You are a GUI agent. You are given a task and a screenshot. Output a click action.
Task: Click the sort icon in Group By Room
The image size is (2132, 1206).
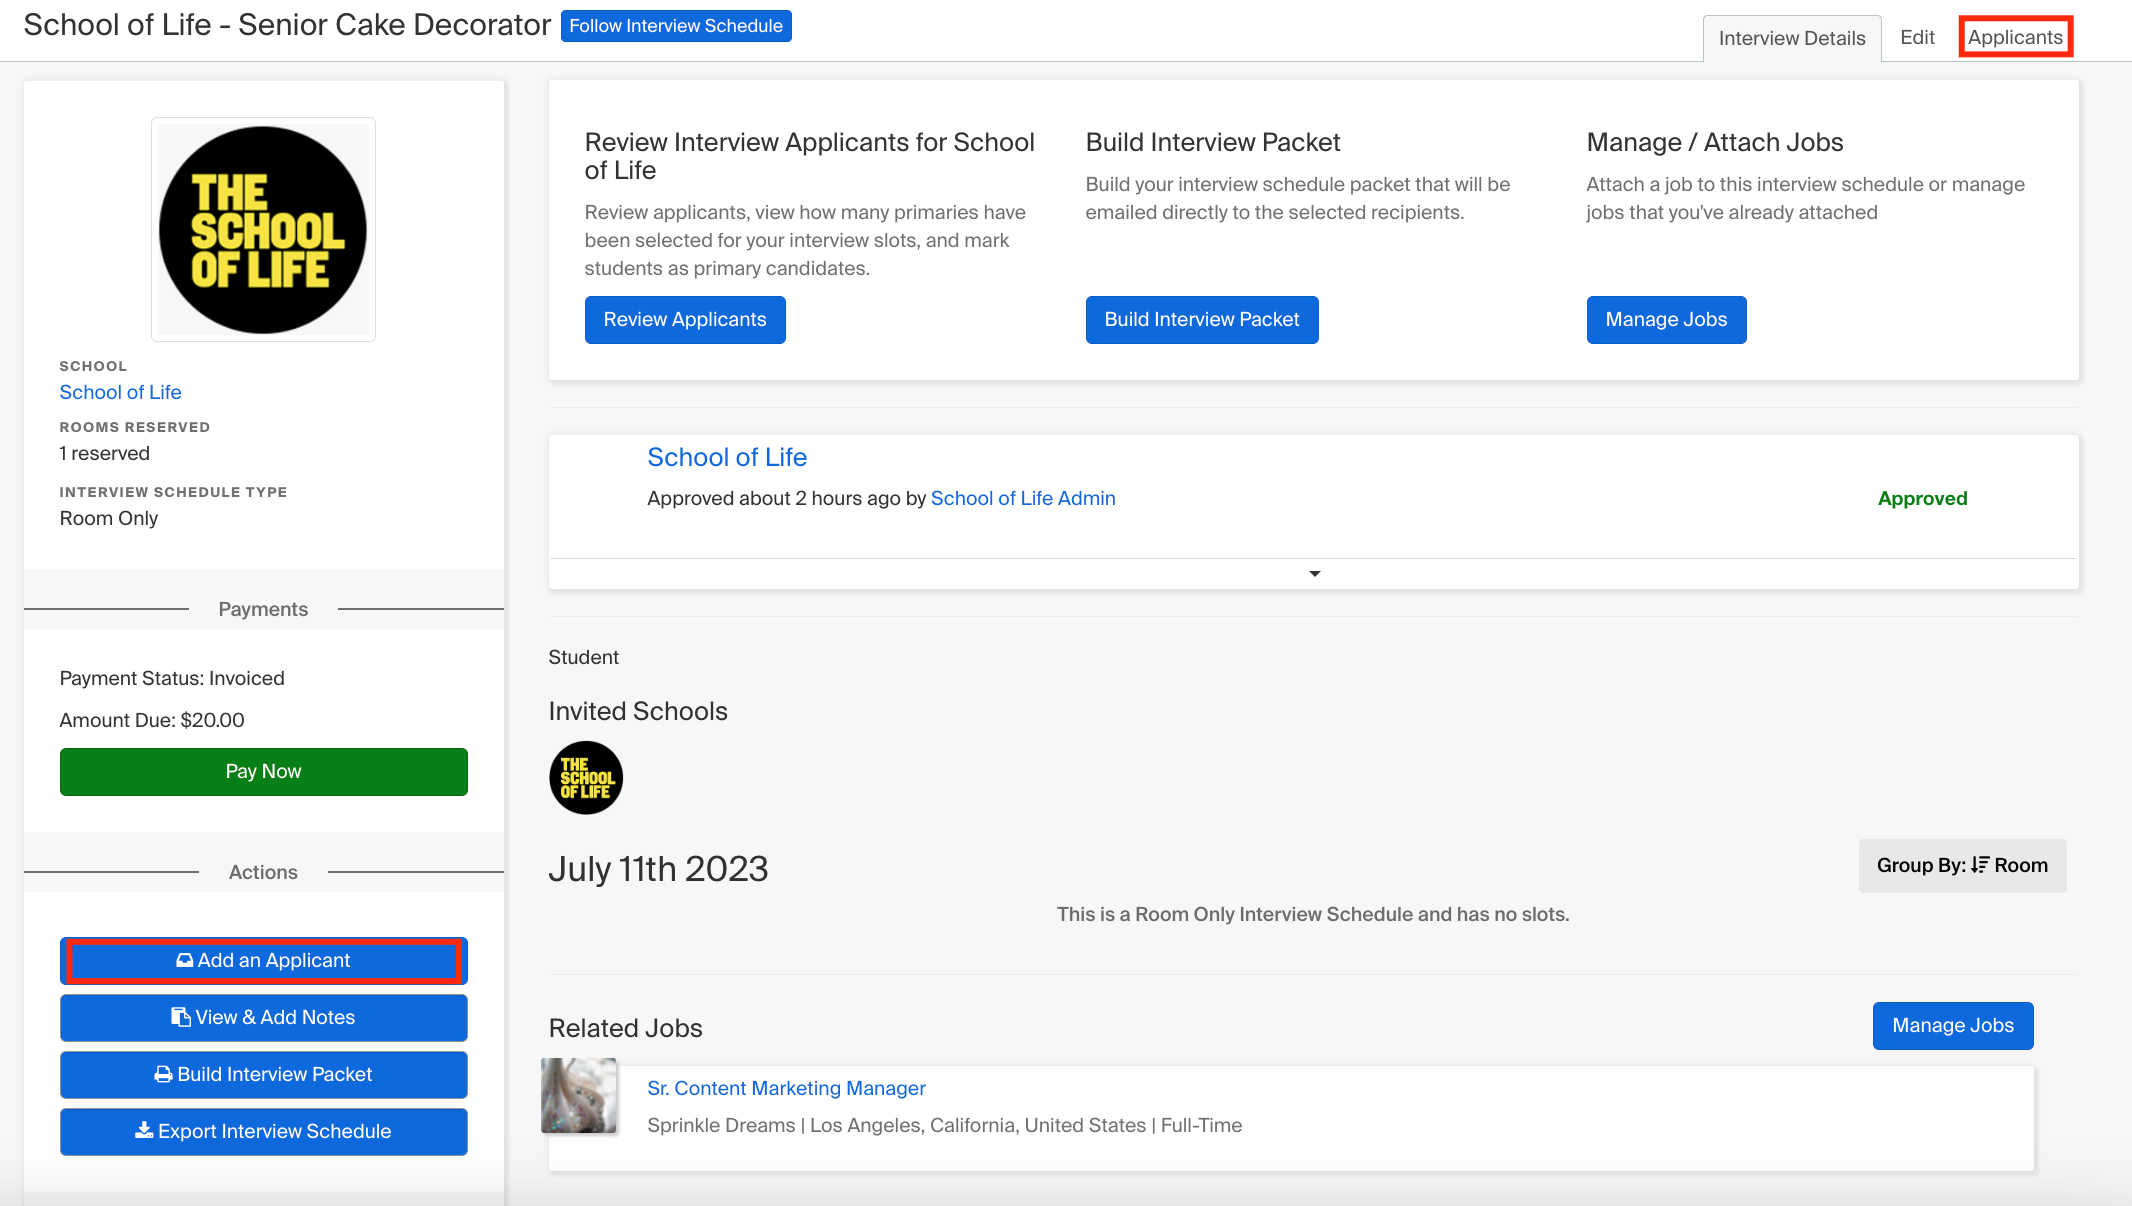[1980, 865]
